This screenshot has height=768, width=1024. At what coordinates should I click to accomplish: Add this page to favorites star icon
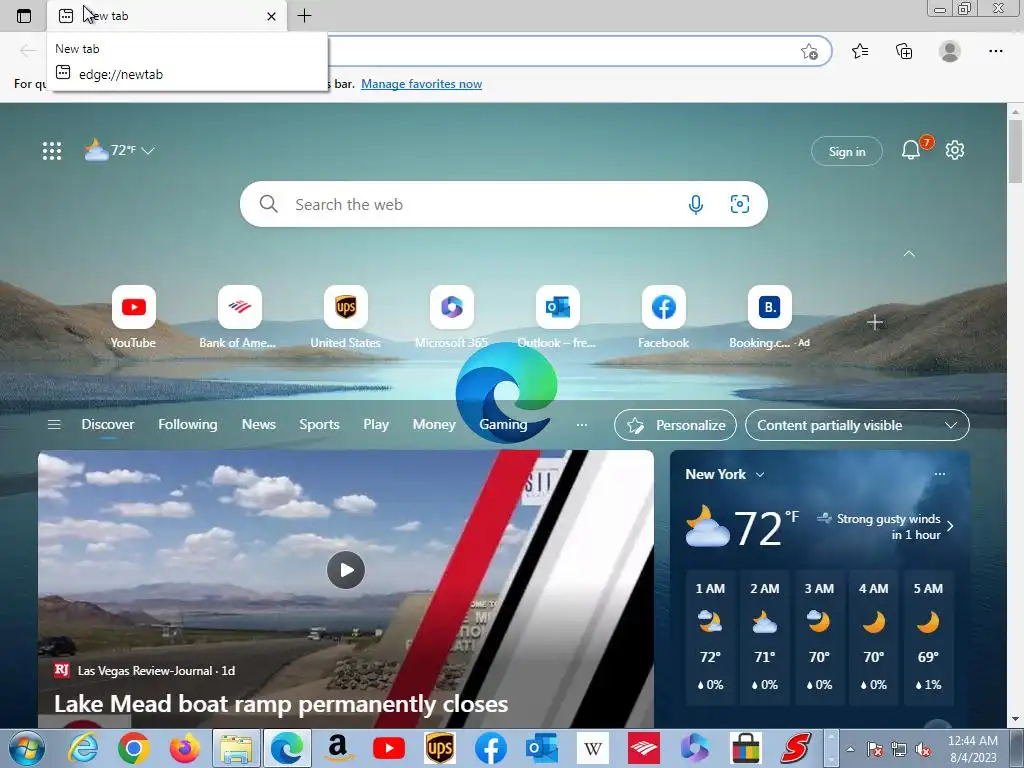pyautogui.click(x=809, y=52)
